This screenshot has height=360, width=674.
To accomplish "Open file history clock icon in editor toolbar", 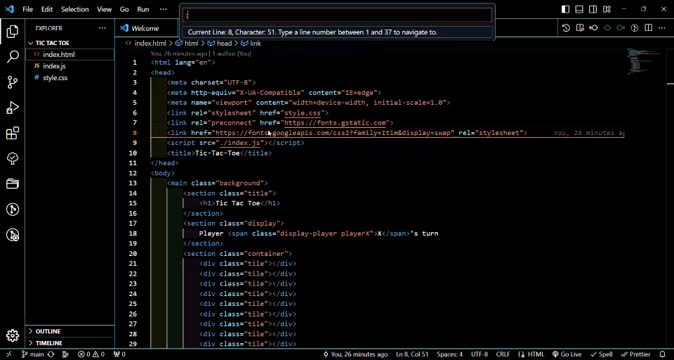I will click(x=566, y=28).
